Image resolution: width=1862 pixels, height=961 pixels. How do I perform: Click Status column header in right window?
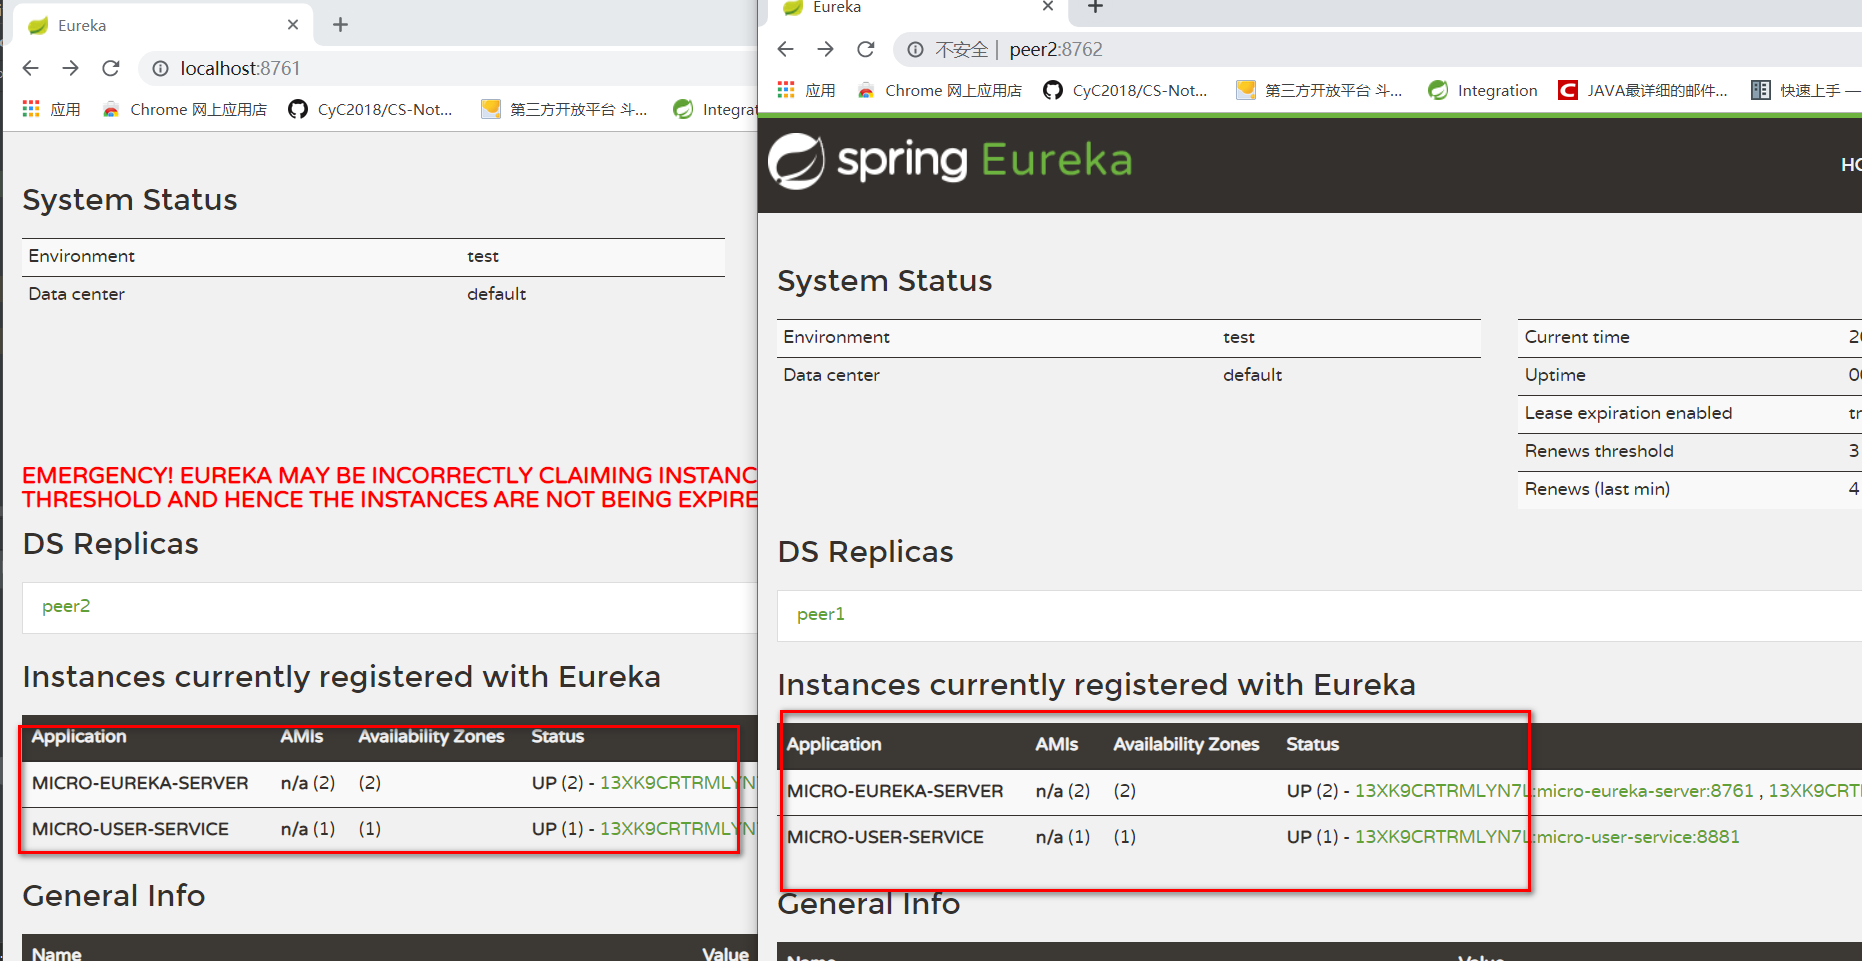(x=1312, y=745)
